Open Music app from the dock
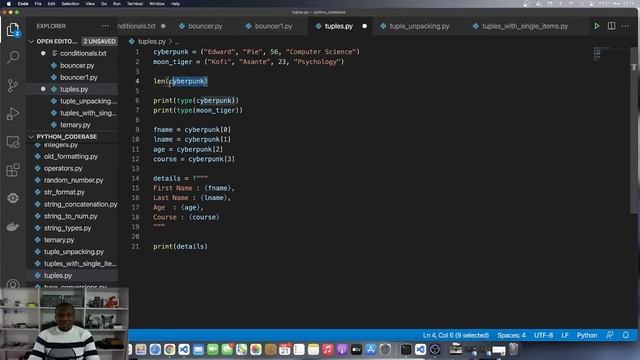Screen dimensions: 640x360 coord(327,349)
